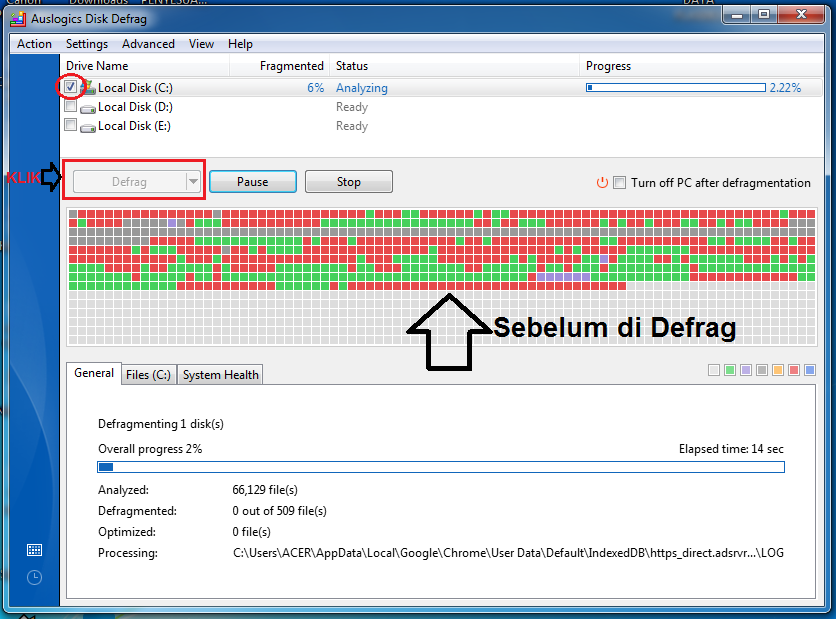Click the 6% fragmented value
The width and height of the screenshot is (836, 619).
coord(315,87)
